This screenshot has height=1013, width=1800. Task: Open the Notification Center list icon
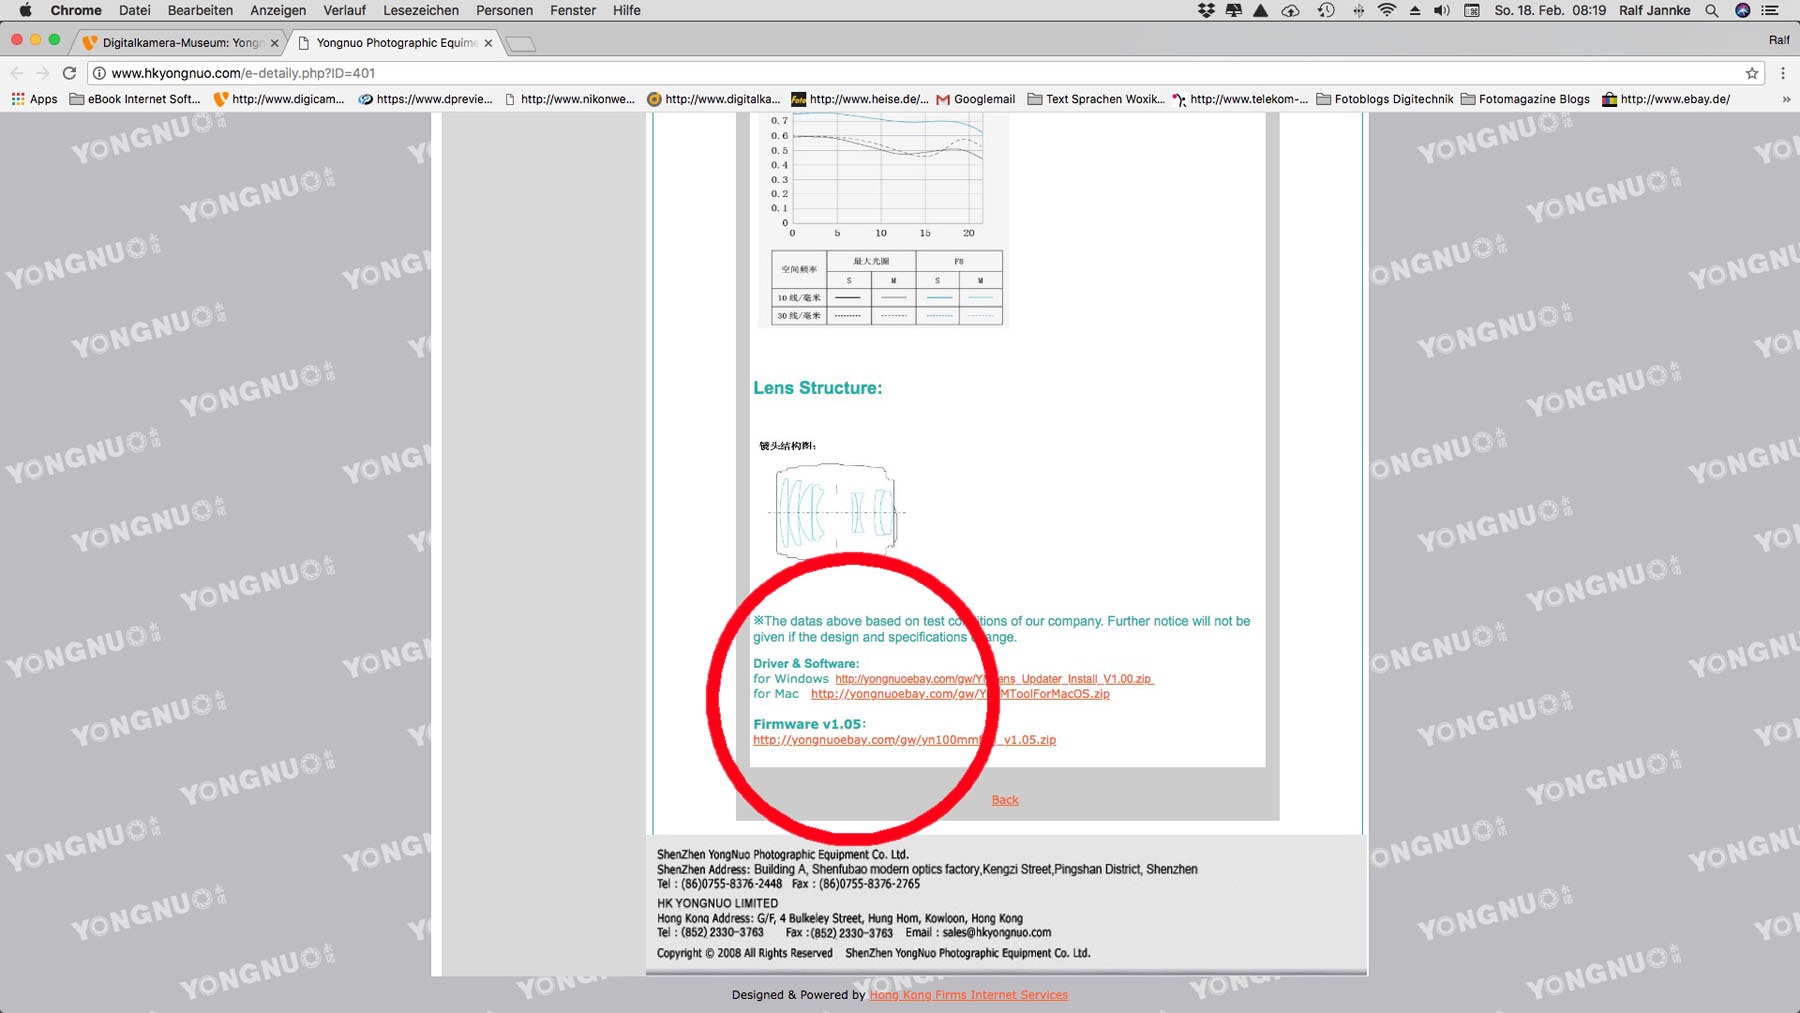[x=1770, y=10]
